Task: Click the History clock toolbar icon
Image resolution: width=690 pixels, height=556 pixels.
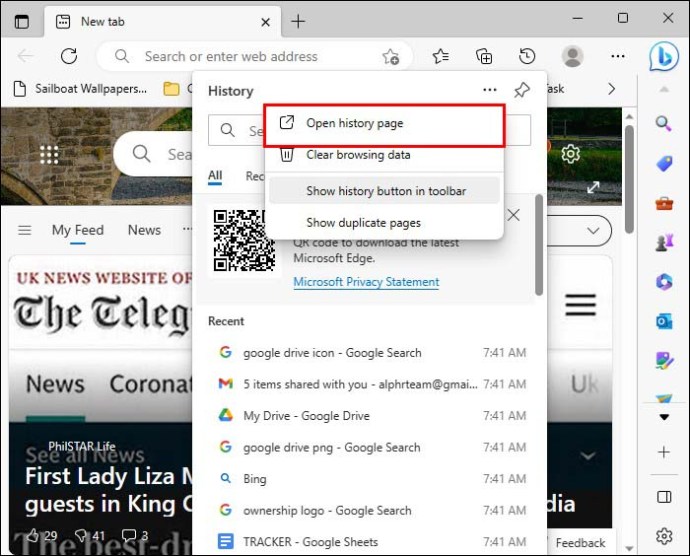Action: pyautogui.click(x=527, y=56)
